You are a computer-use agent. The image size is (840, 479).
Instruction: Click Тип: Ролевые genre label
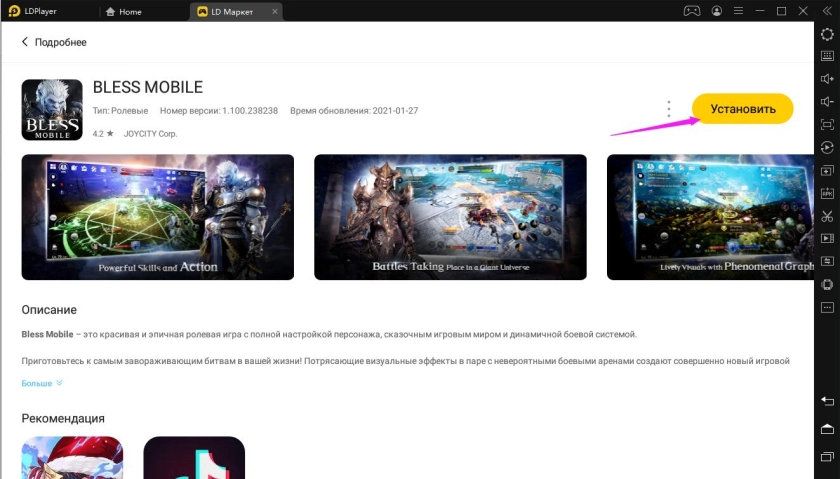point(120,111)
